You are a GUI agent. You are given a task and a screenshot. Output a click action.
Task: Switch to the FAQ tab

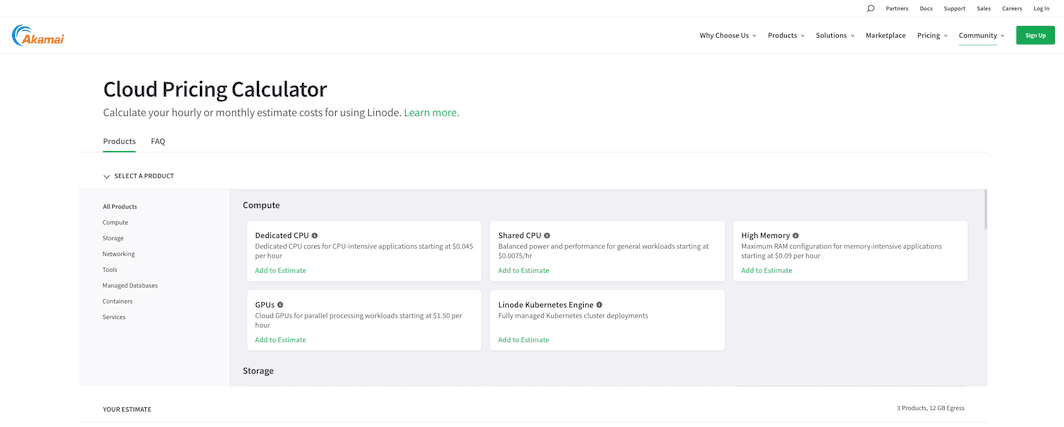coord(158,142)
